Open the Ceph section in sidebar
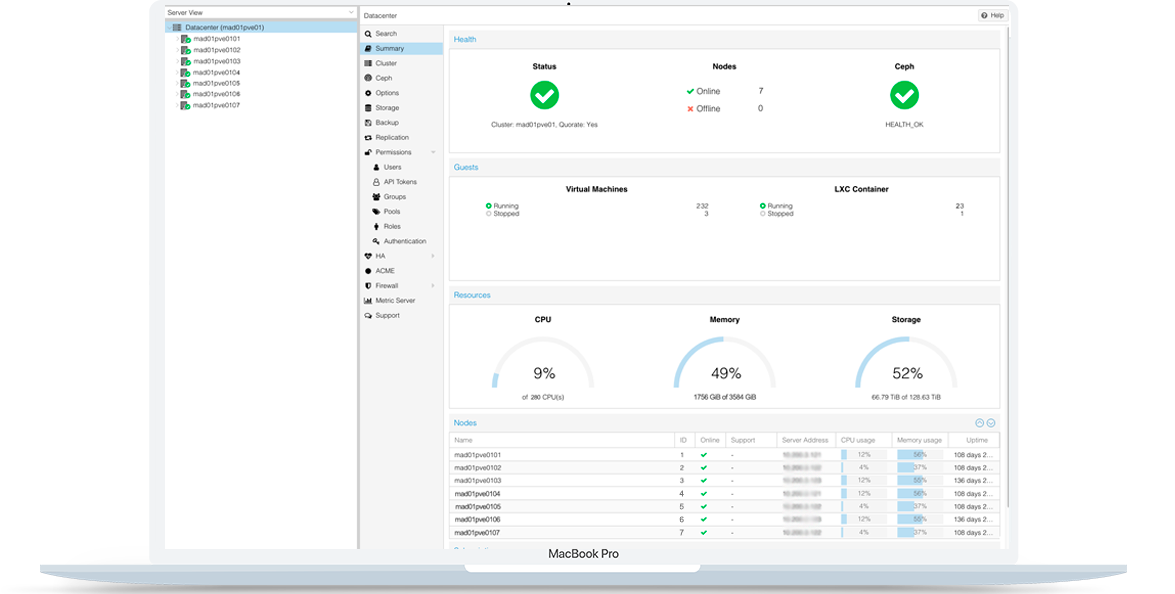Viewport: 1175px width, 594px height. click(384, 78)
